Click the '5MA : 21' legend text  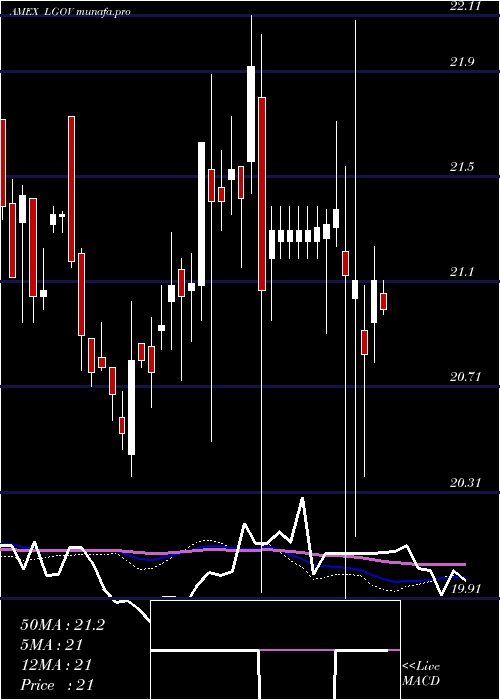coord(52,645)
